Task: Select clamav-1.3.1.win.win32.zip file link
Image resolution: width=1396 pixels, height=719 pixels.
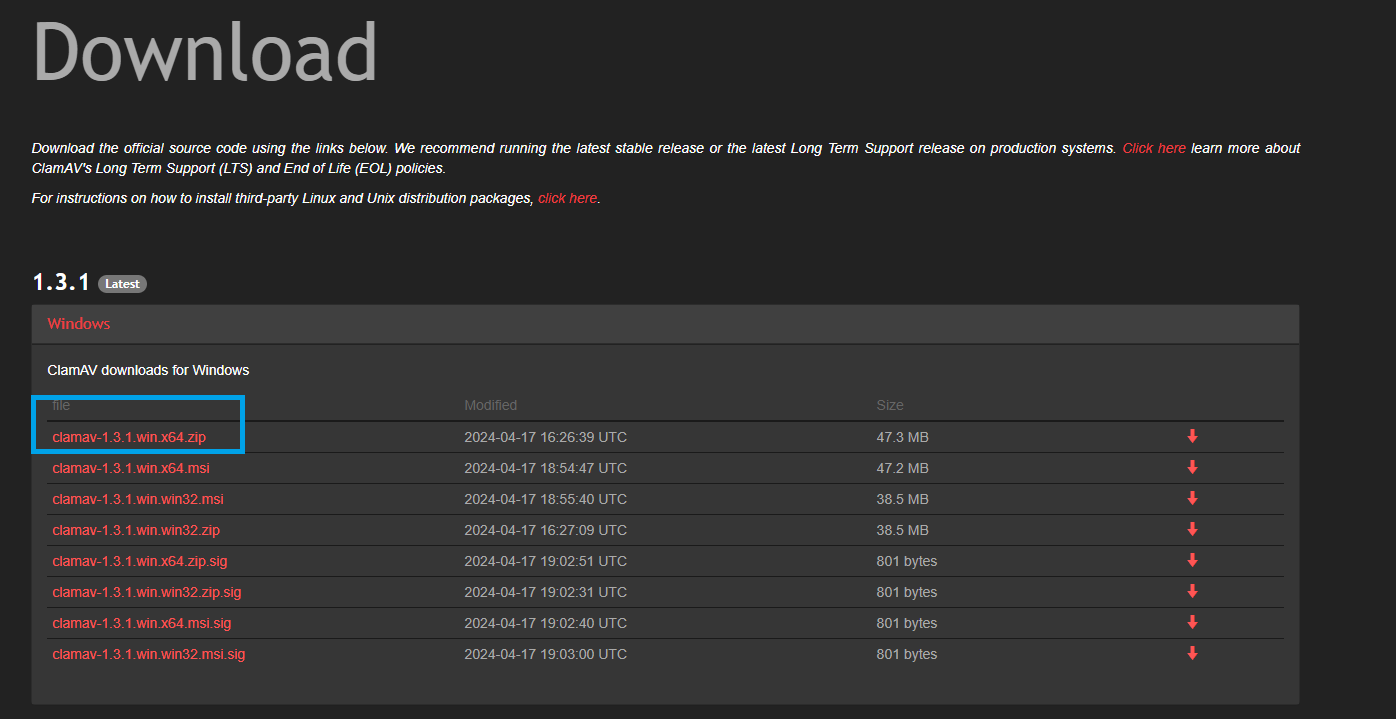Action: pos(136,530)
